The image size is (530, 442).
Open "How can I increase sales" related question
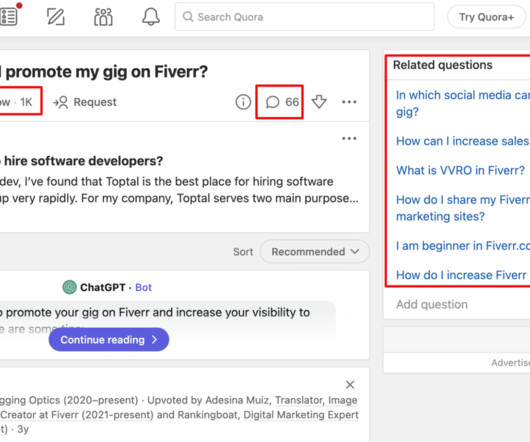[x=463, y=141]
